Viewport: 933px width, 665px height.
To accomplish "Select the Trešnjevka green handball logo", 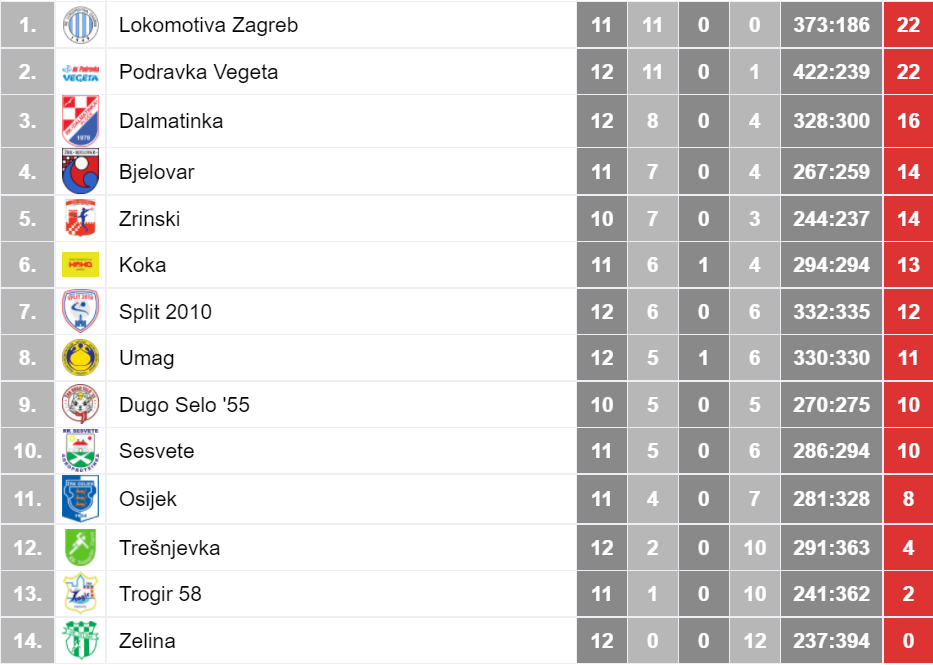I will 80,547.
